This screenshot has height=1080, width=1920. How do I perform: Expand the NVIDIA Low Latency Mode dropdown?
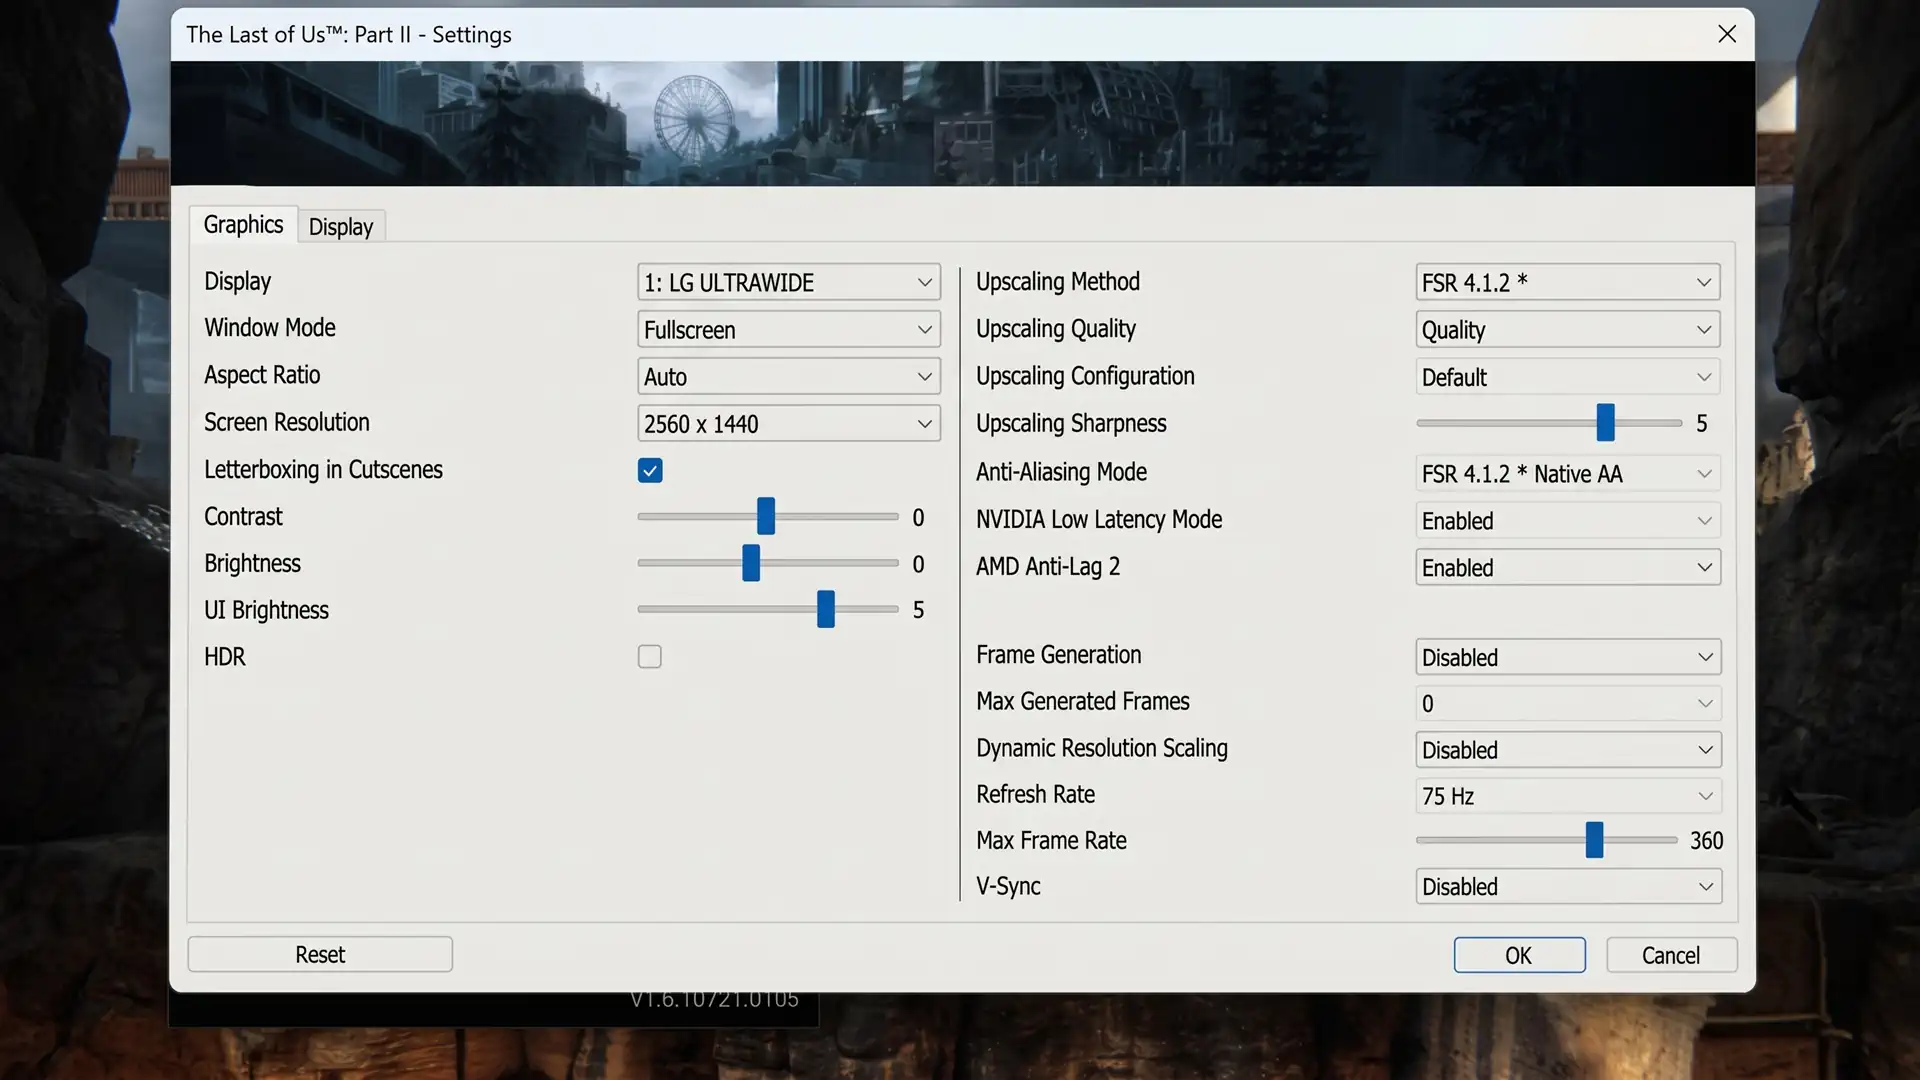[1567, 521]
